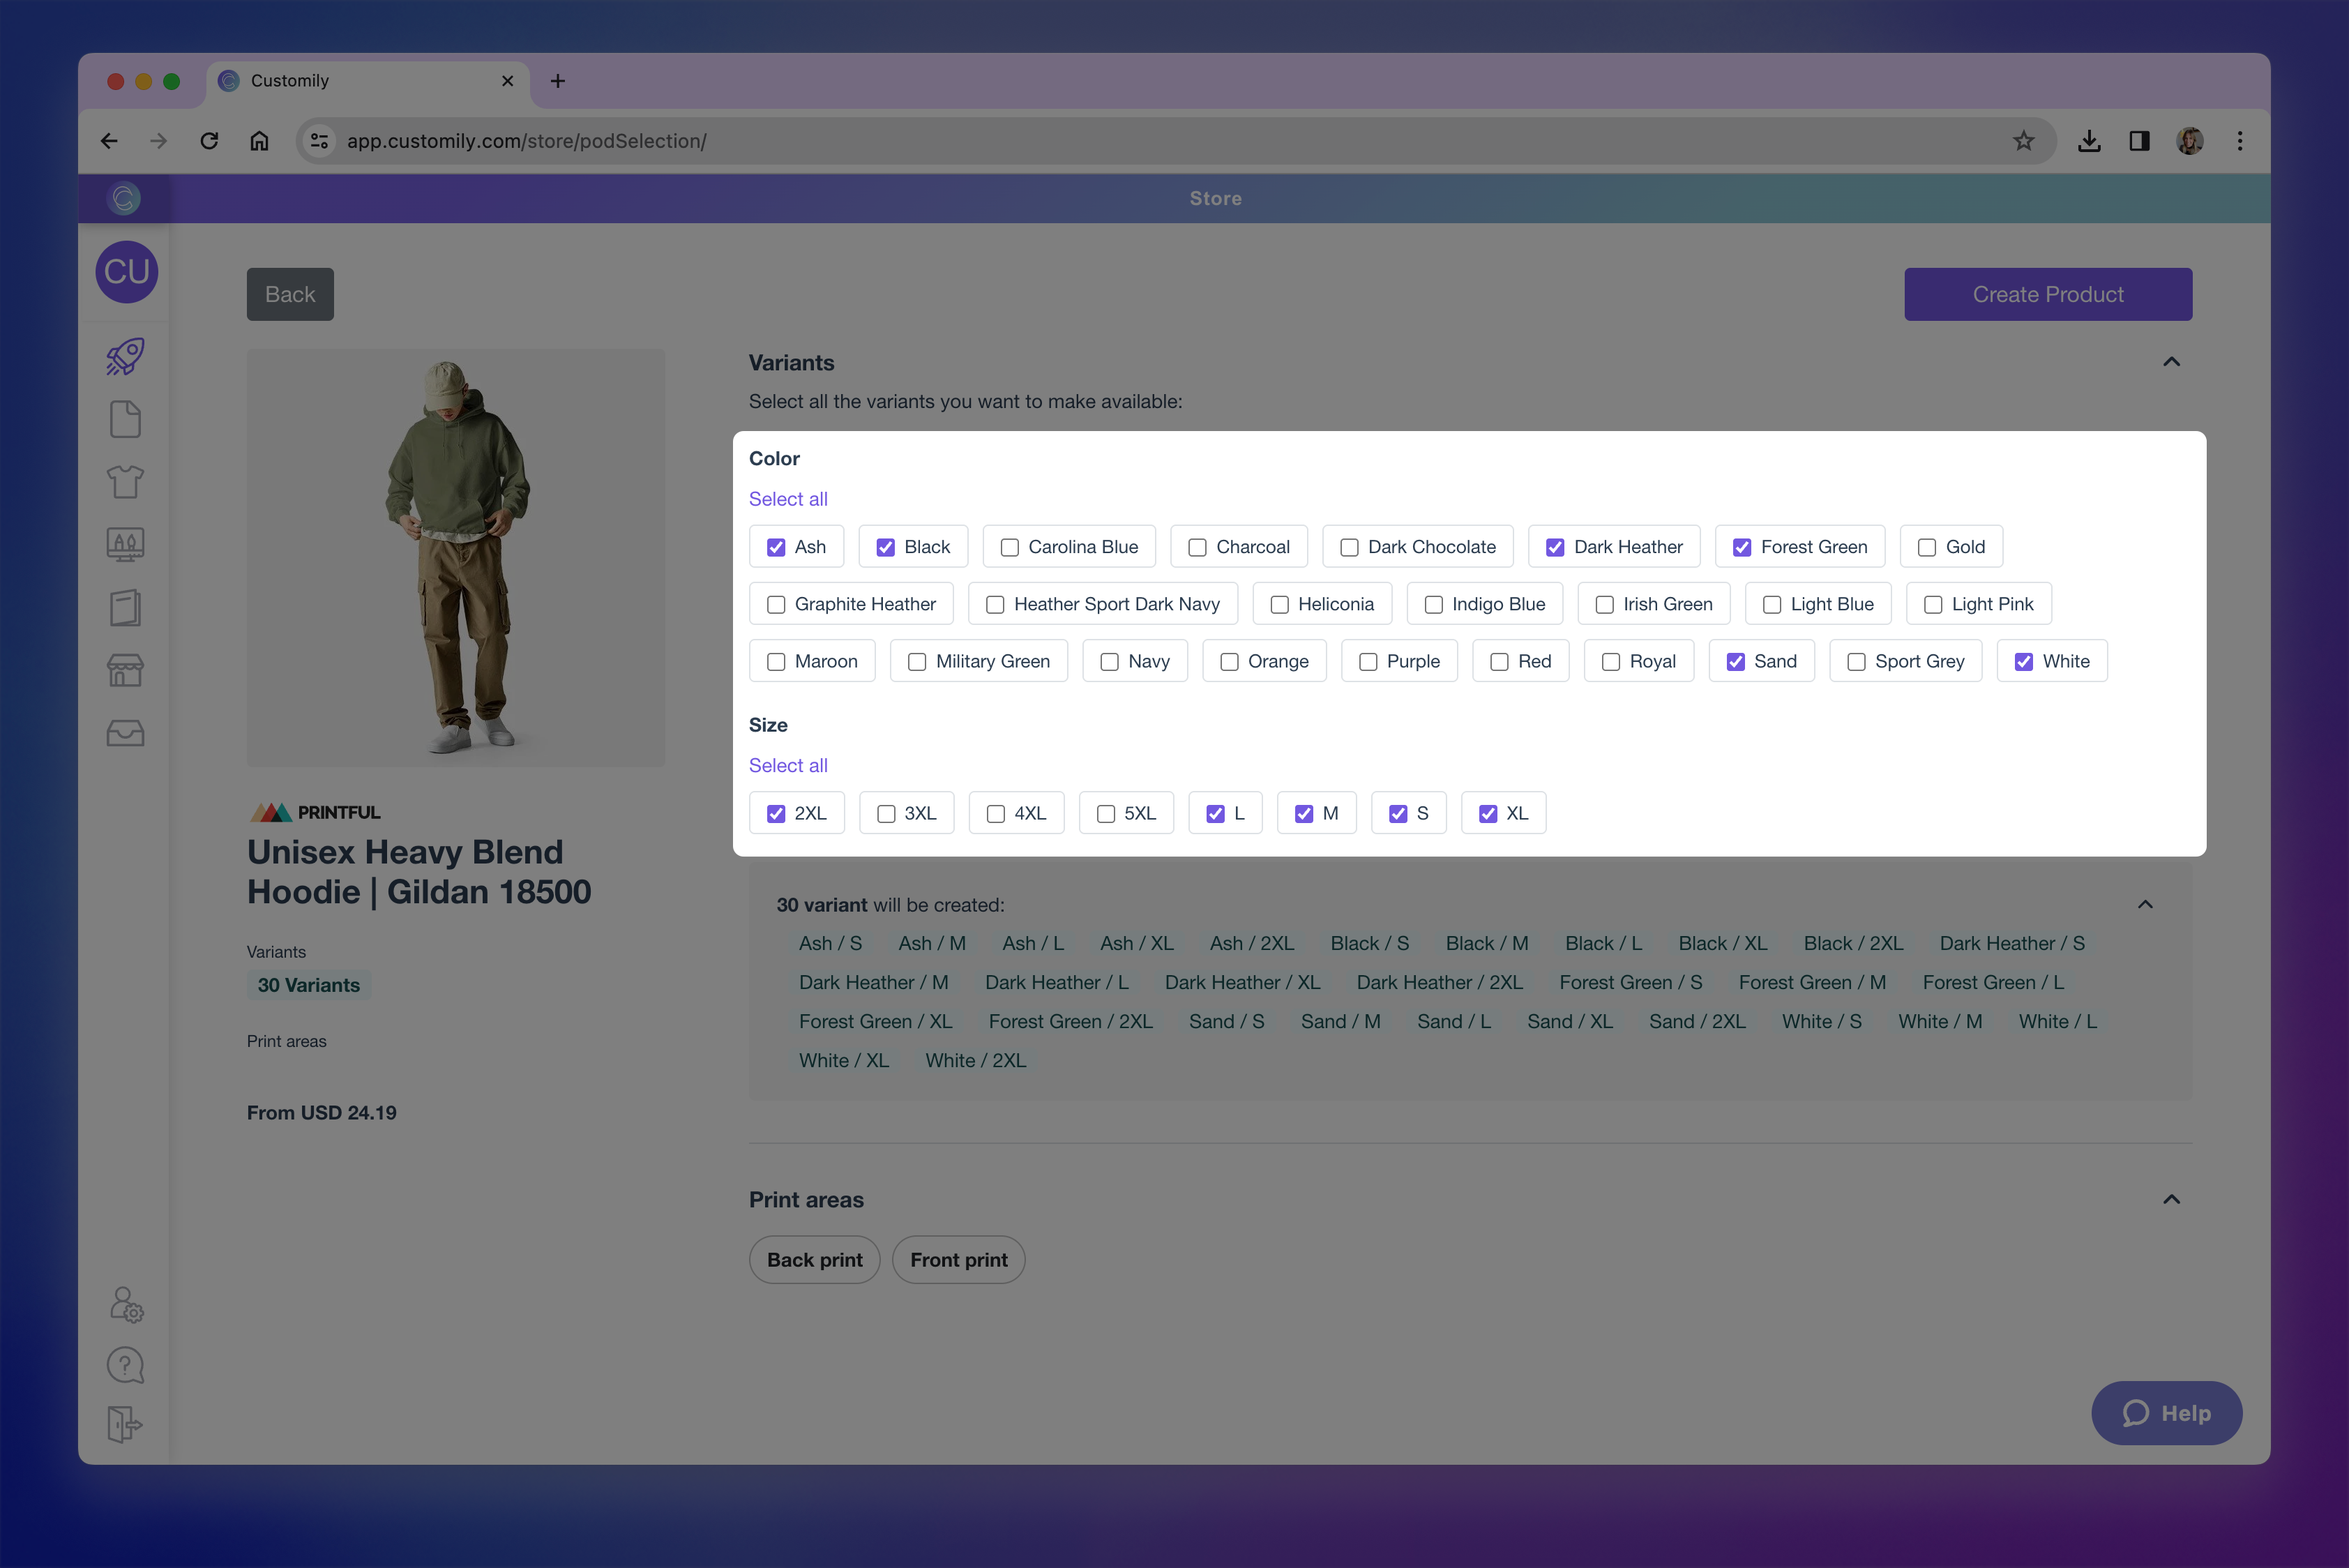Viewport: 2349px width, 1568px height.
Task: Open the rocket launch sidebar icon
Action: (125, 357)
